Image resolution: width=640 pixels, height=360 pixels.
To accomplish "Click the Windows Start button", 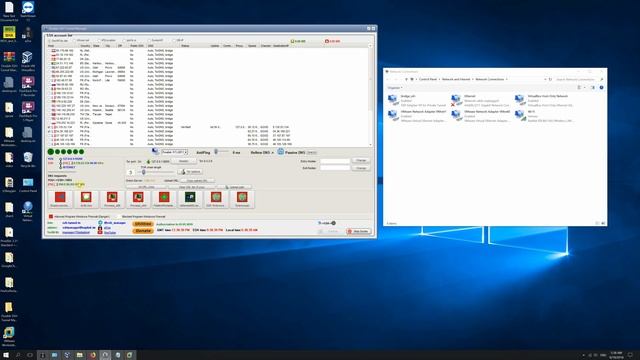I will pos(6,355).
